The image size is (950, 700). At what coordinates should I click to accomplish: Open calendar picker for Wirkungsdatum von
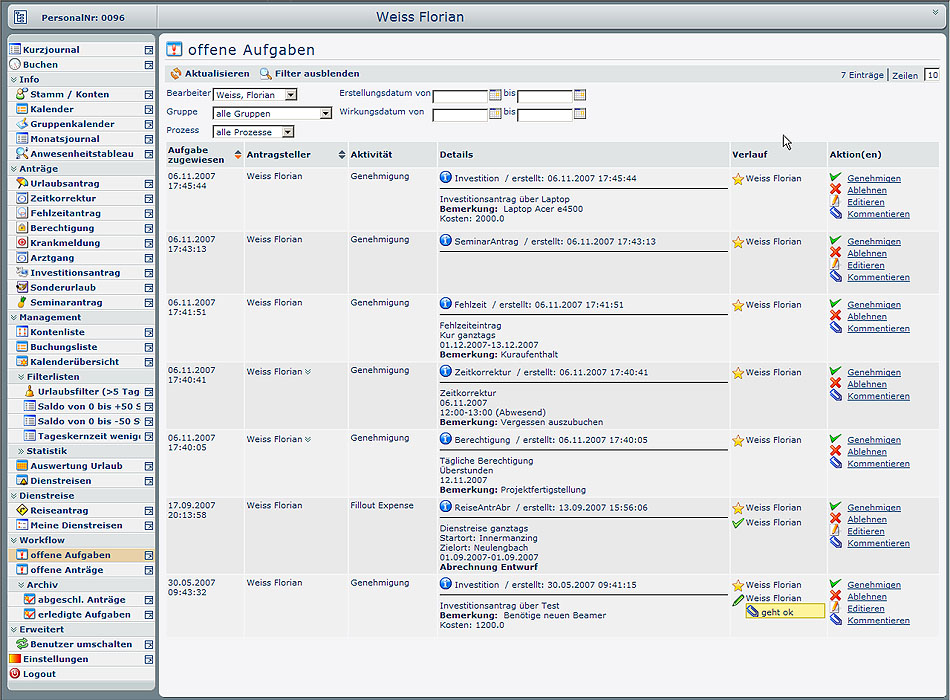tap(495, 113)
